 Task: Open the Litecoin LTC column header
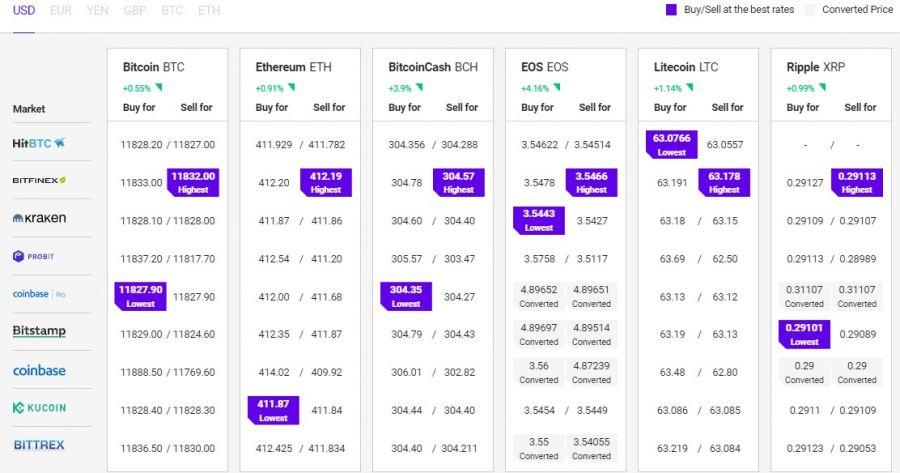(685, 67)
